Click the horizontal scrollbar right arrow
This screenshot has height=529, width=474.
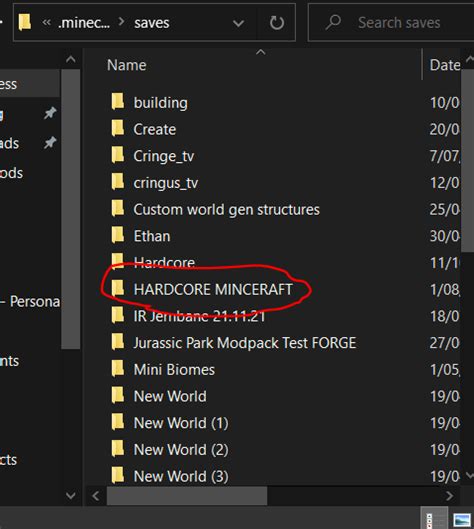[449, 496]
